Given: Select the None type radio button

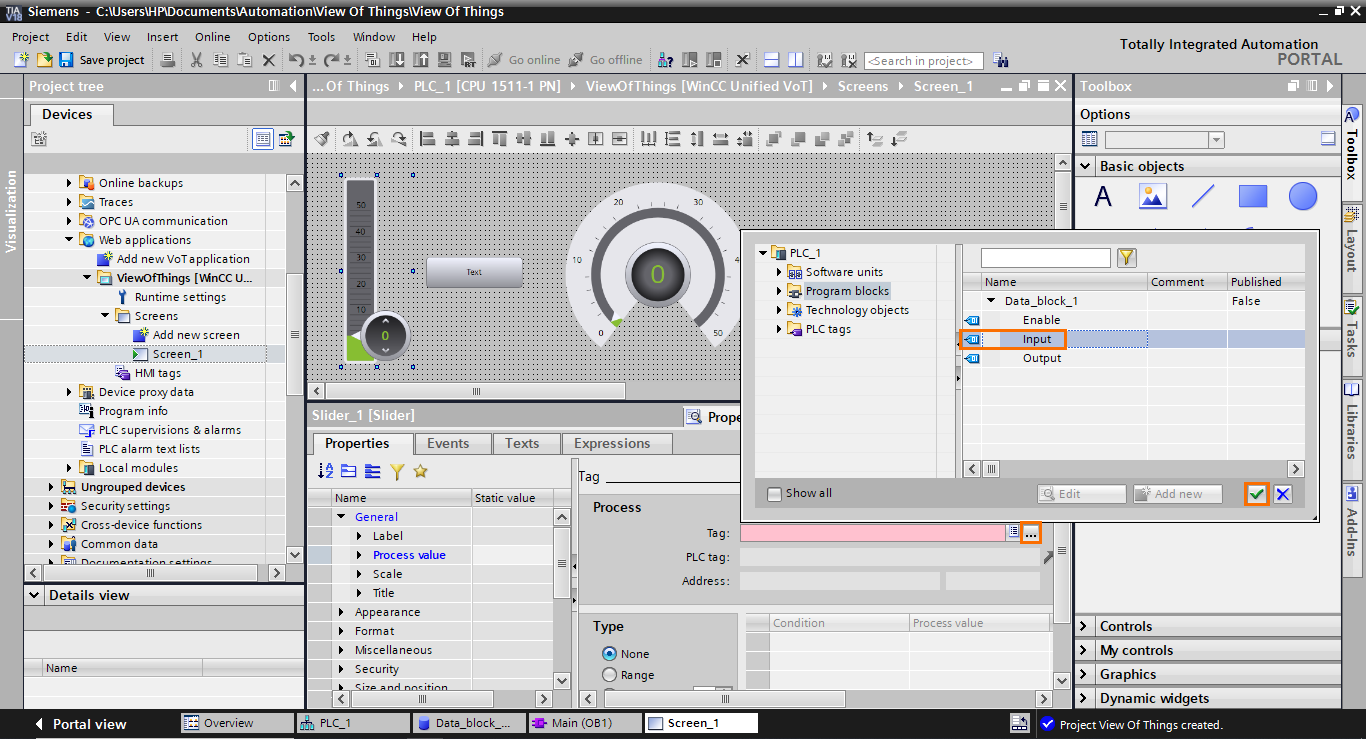Looking at the screenshot, I should (x=609, y=654).
